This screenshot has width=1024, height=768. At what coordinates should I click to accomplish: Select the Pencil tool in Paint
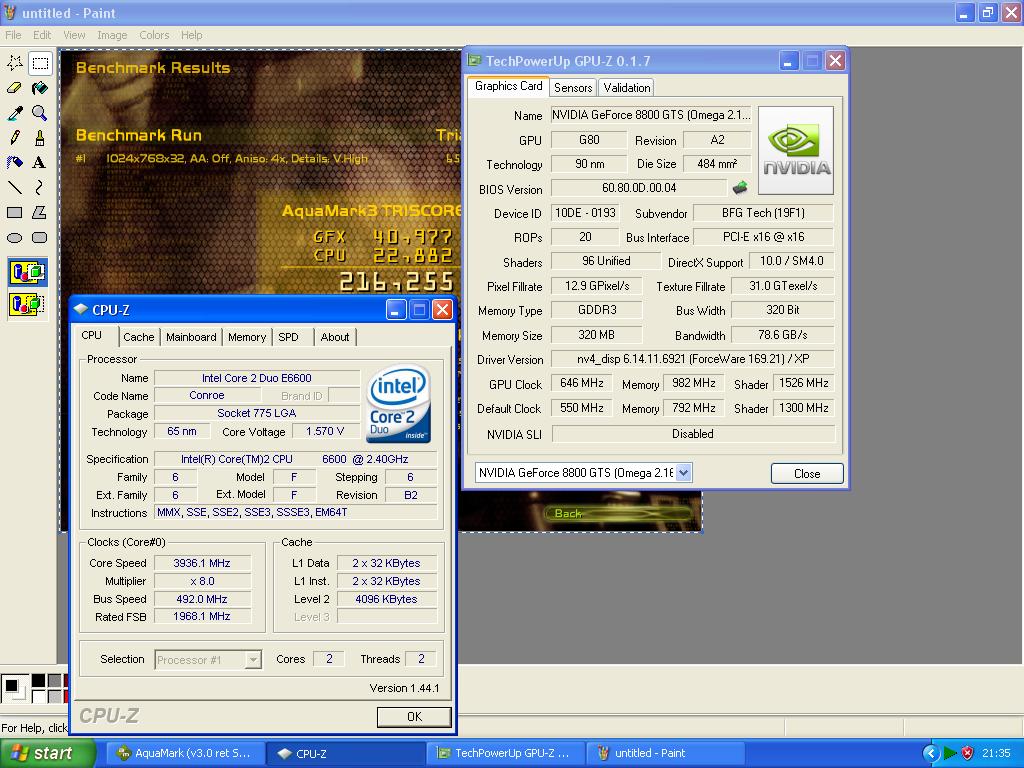pyautogui.click(x=15, y=137)
